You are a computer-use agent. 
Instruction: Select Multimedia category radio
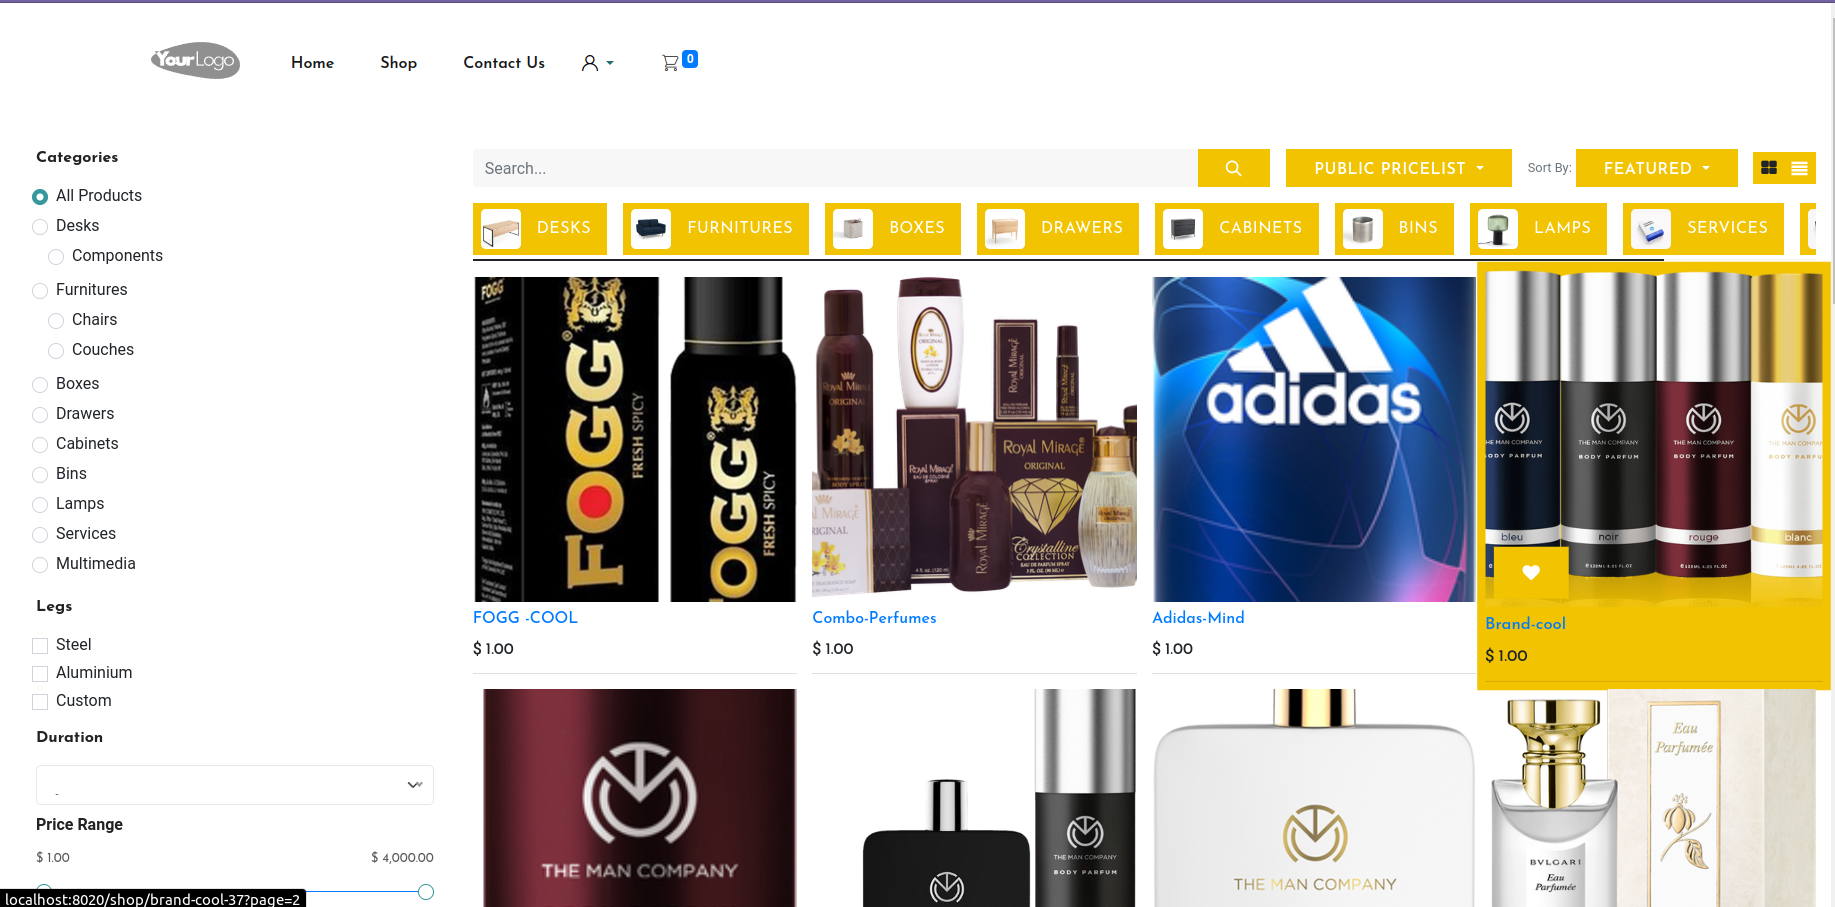40,565
